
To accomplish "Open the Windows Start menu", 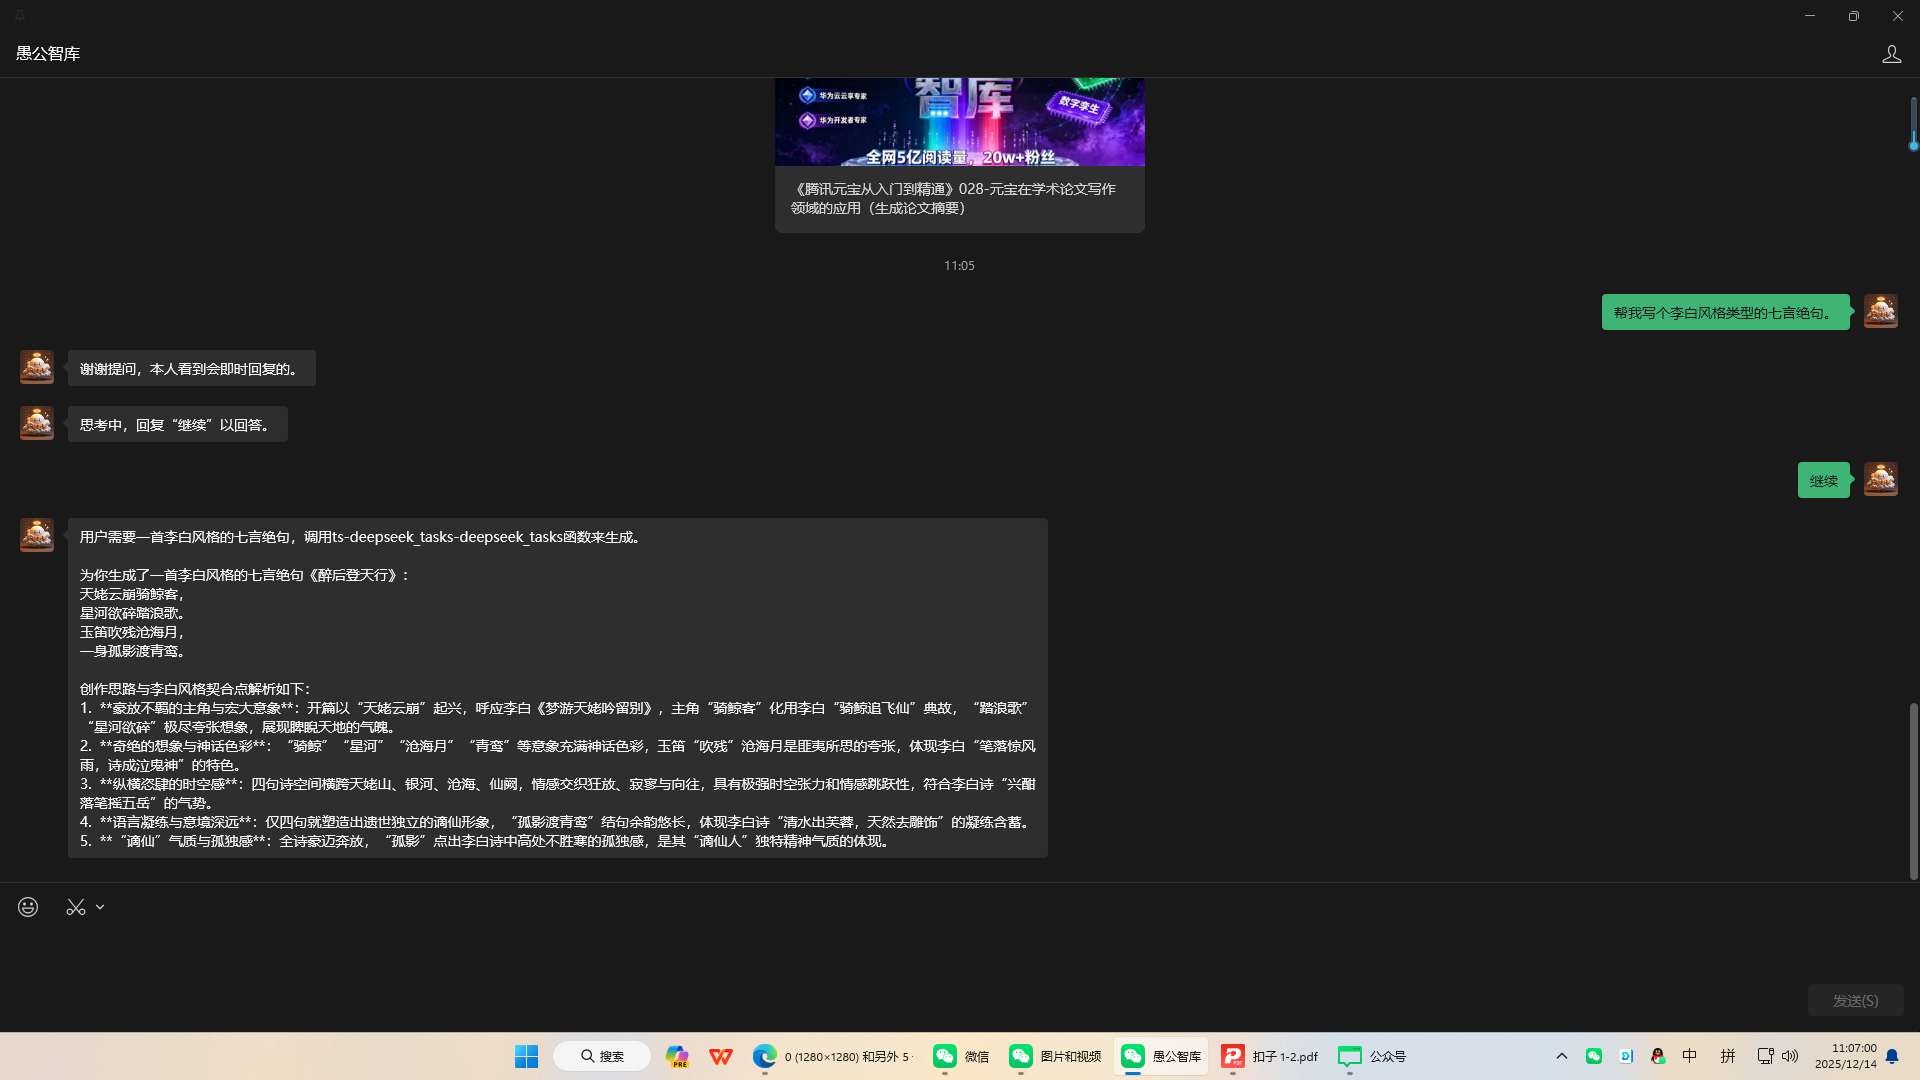I will click(x=526, y=1056).
